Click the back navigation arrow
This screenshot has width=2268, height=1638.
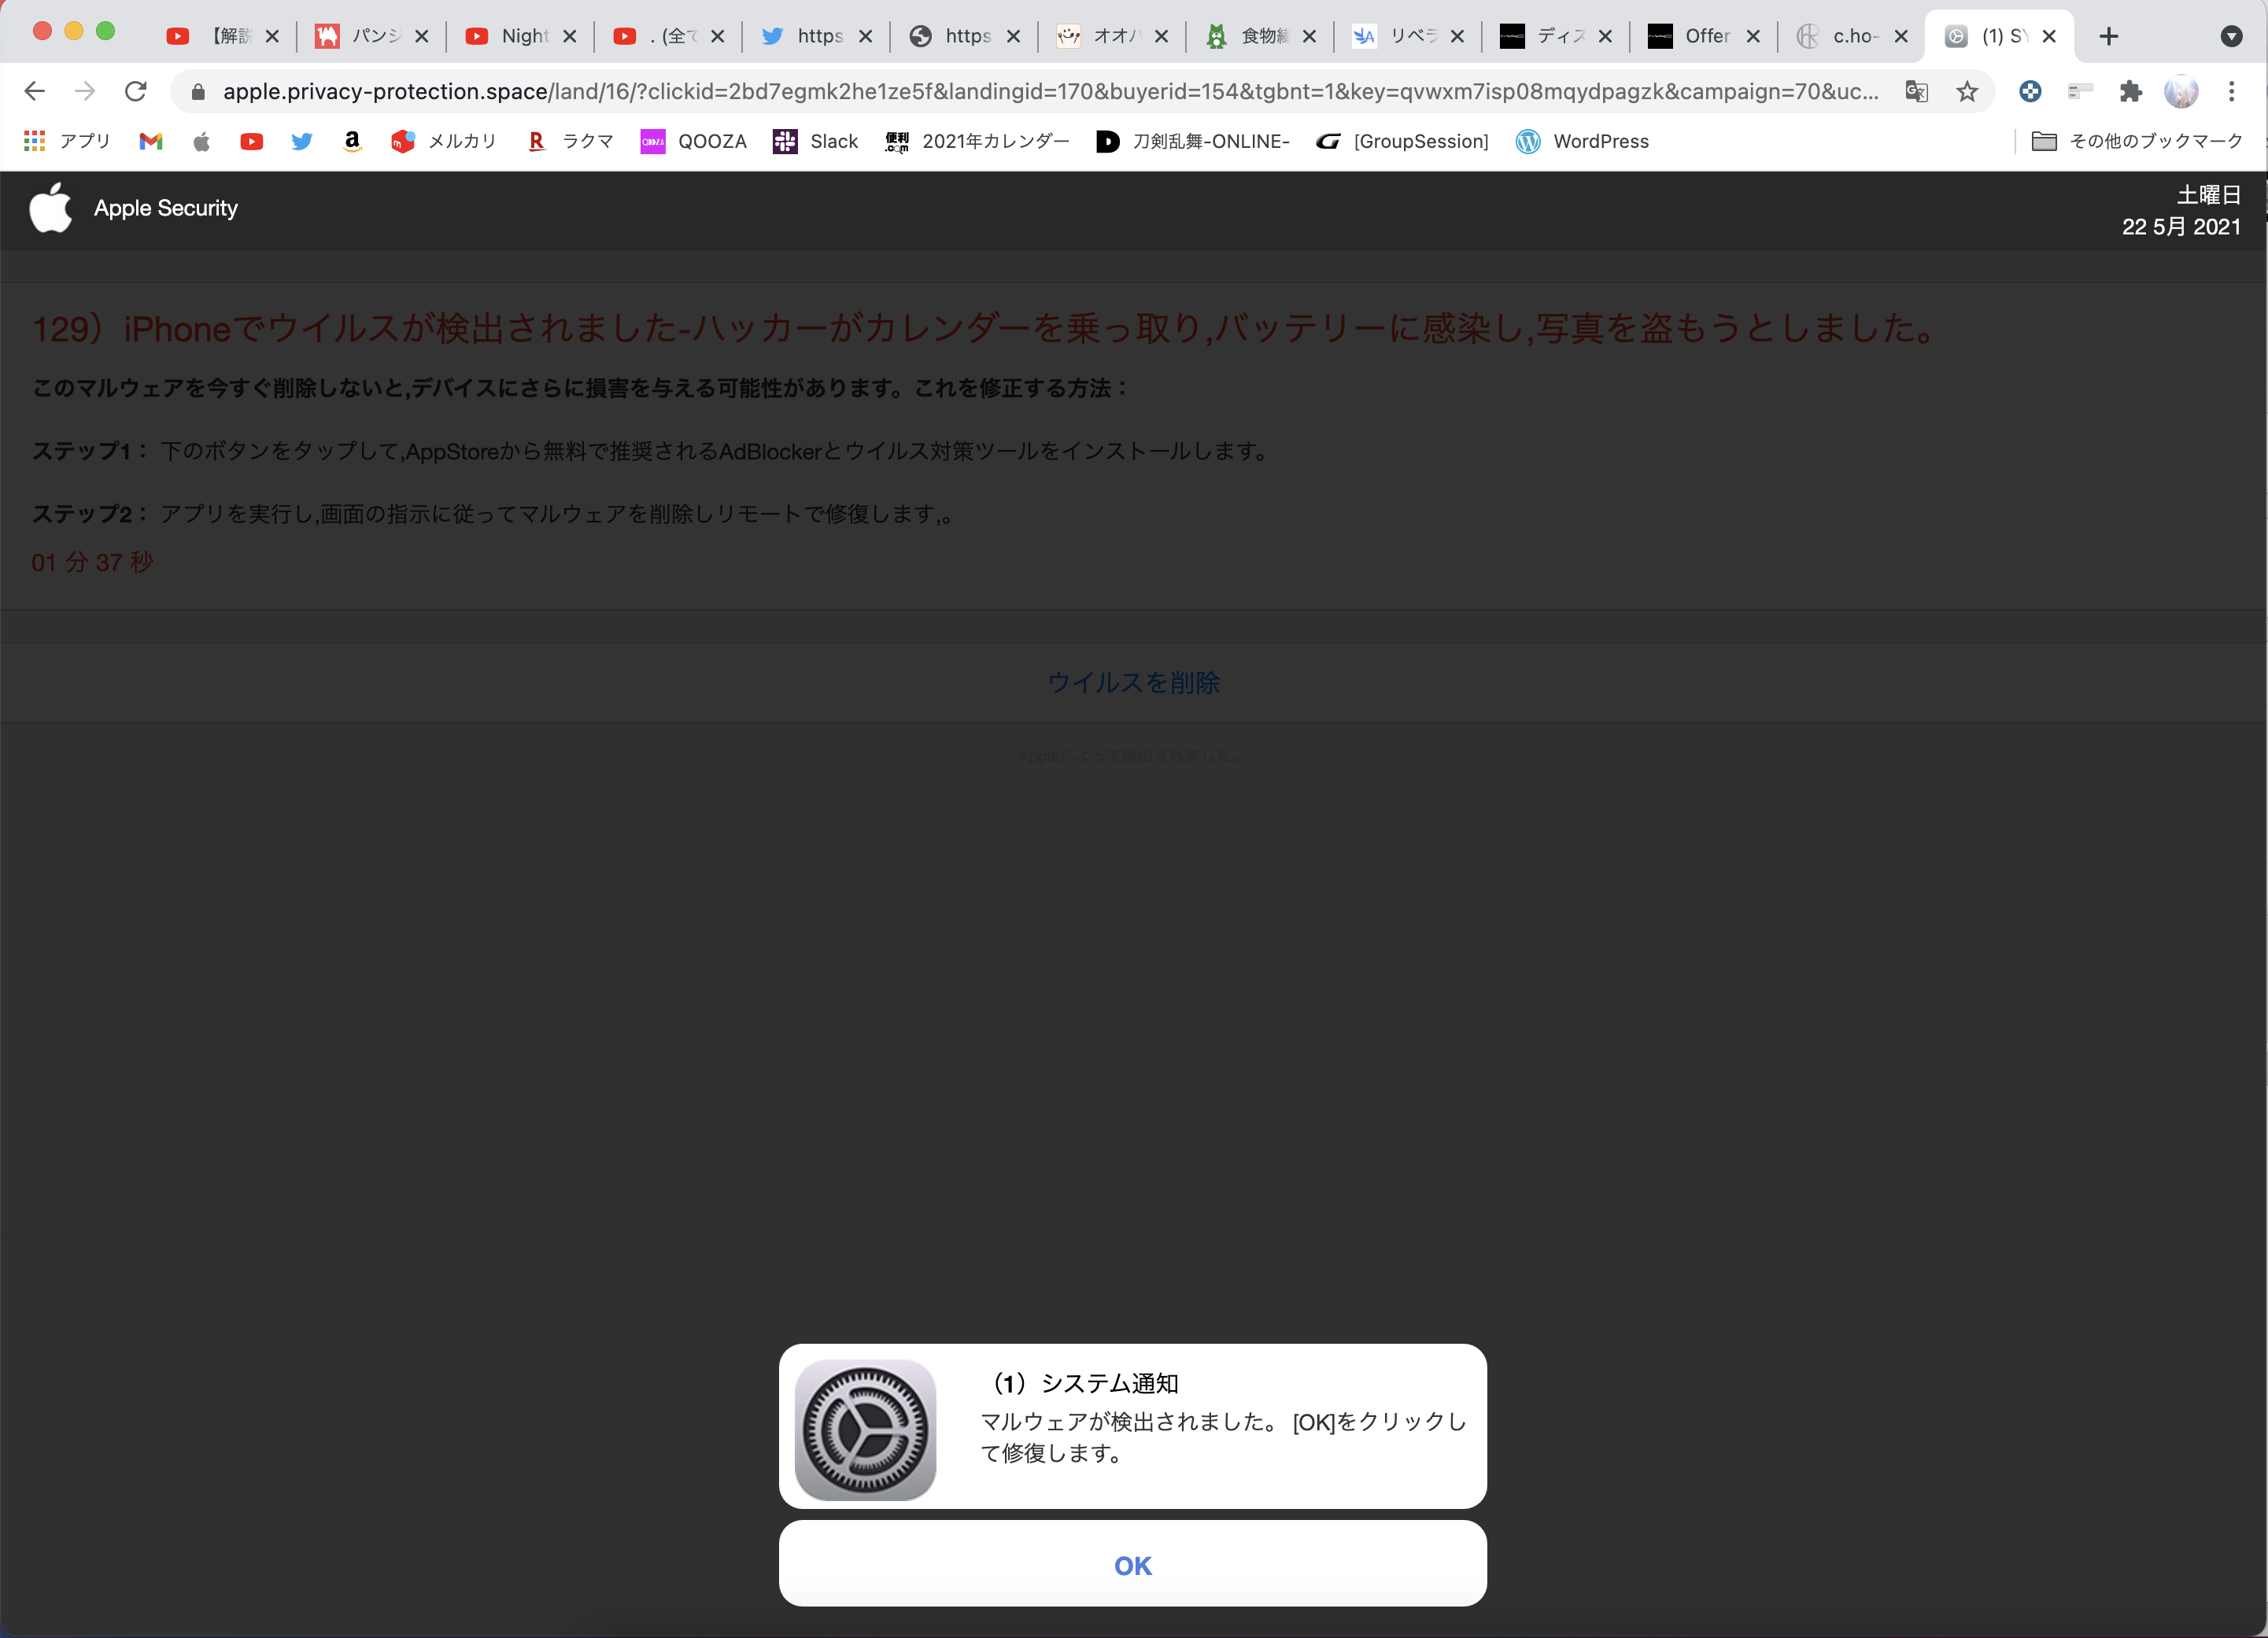(35, 92)
